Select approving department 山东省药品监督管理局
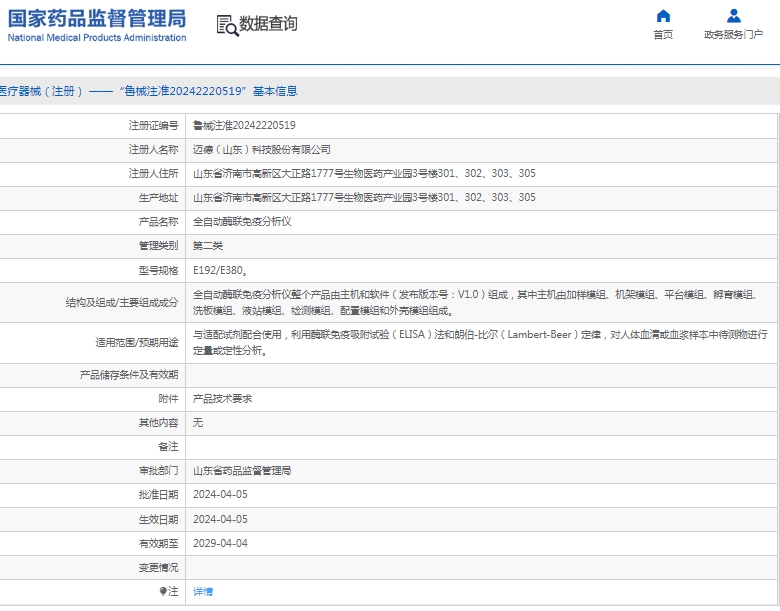The image size is (780, 611). tap(242, 470)
